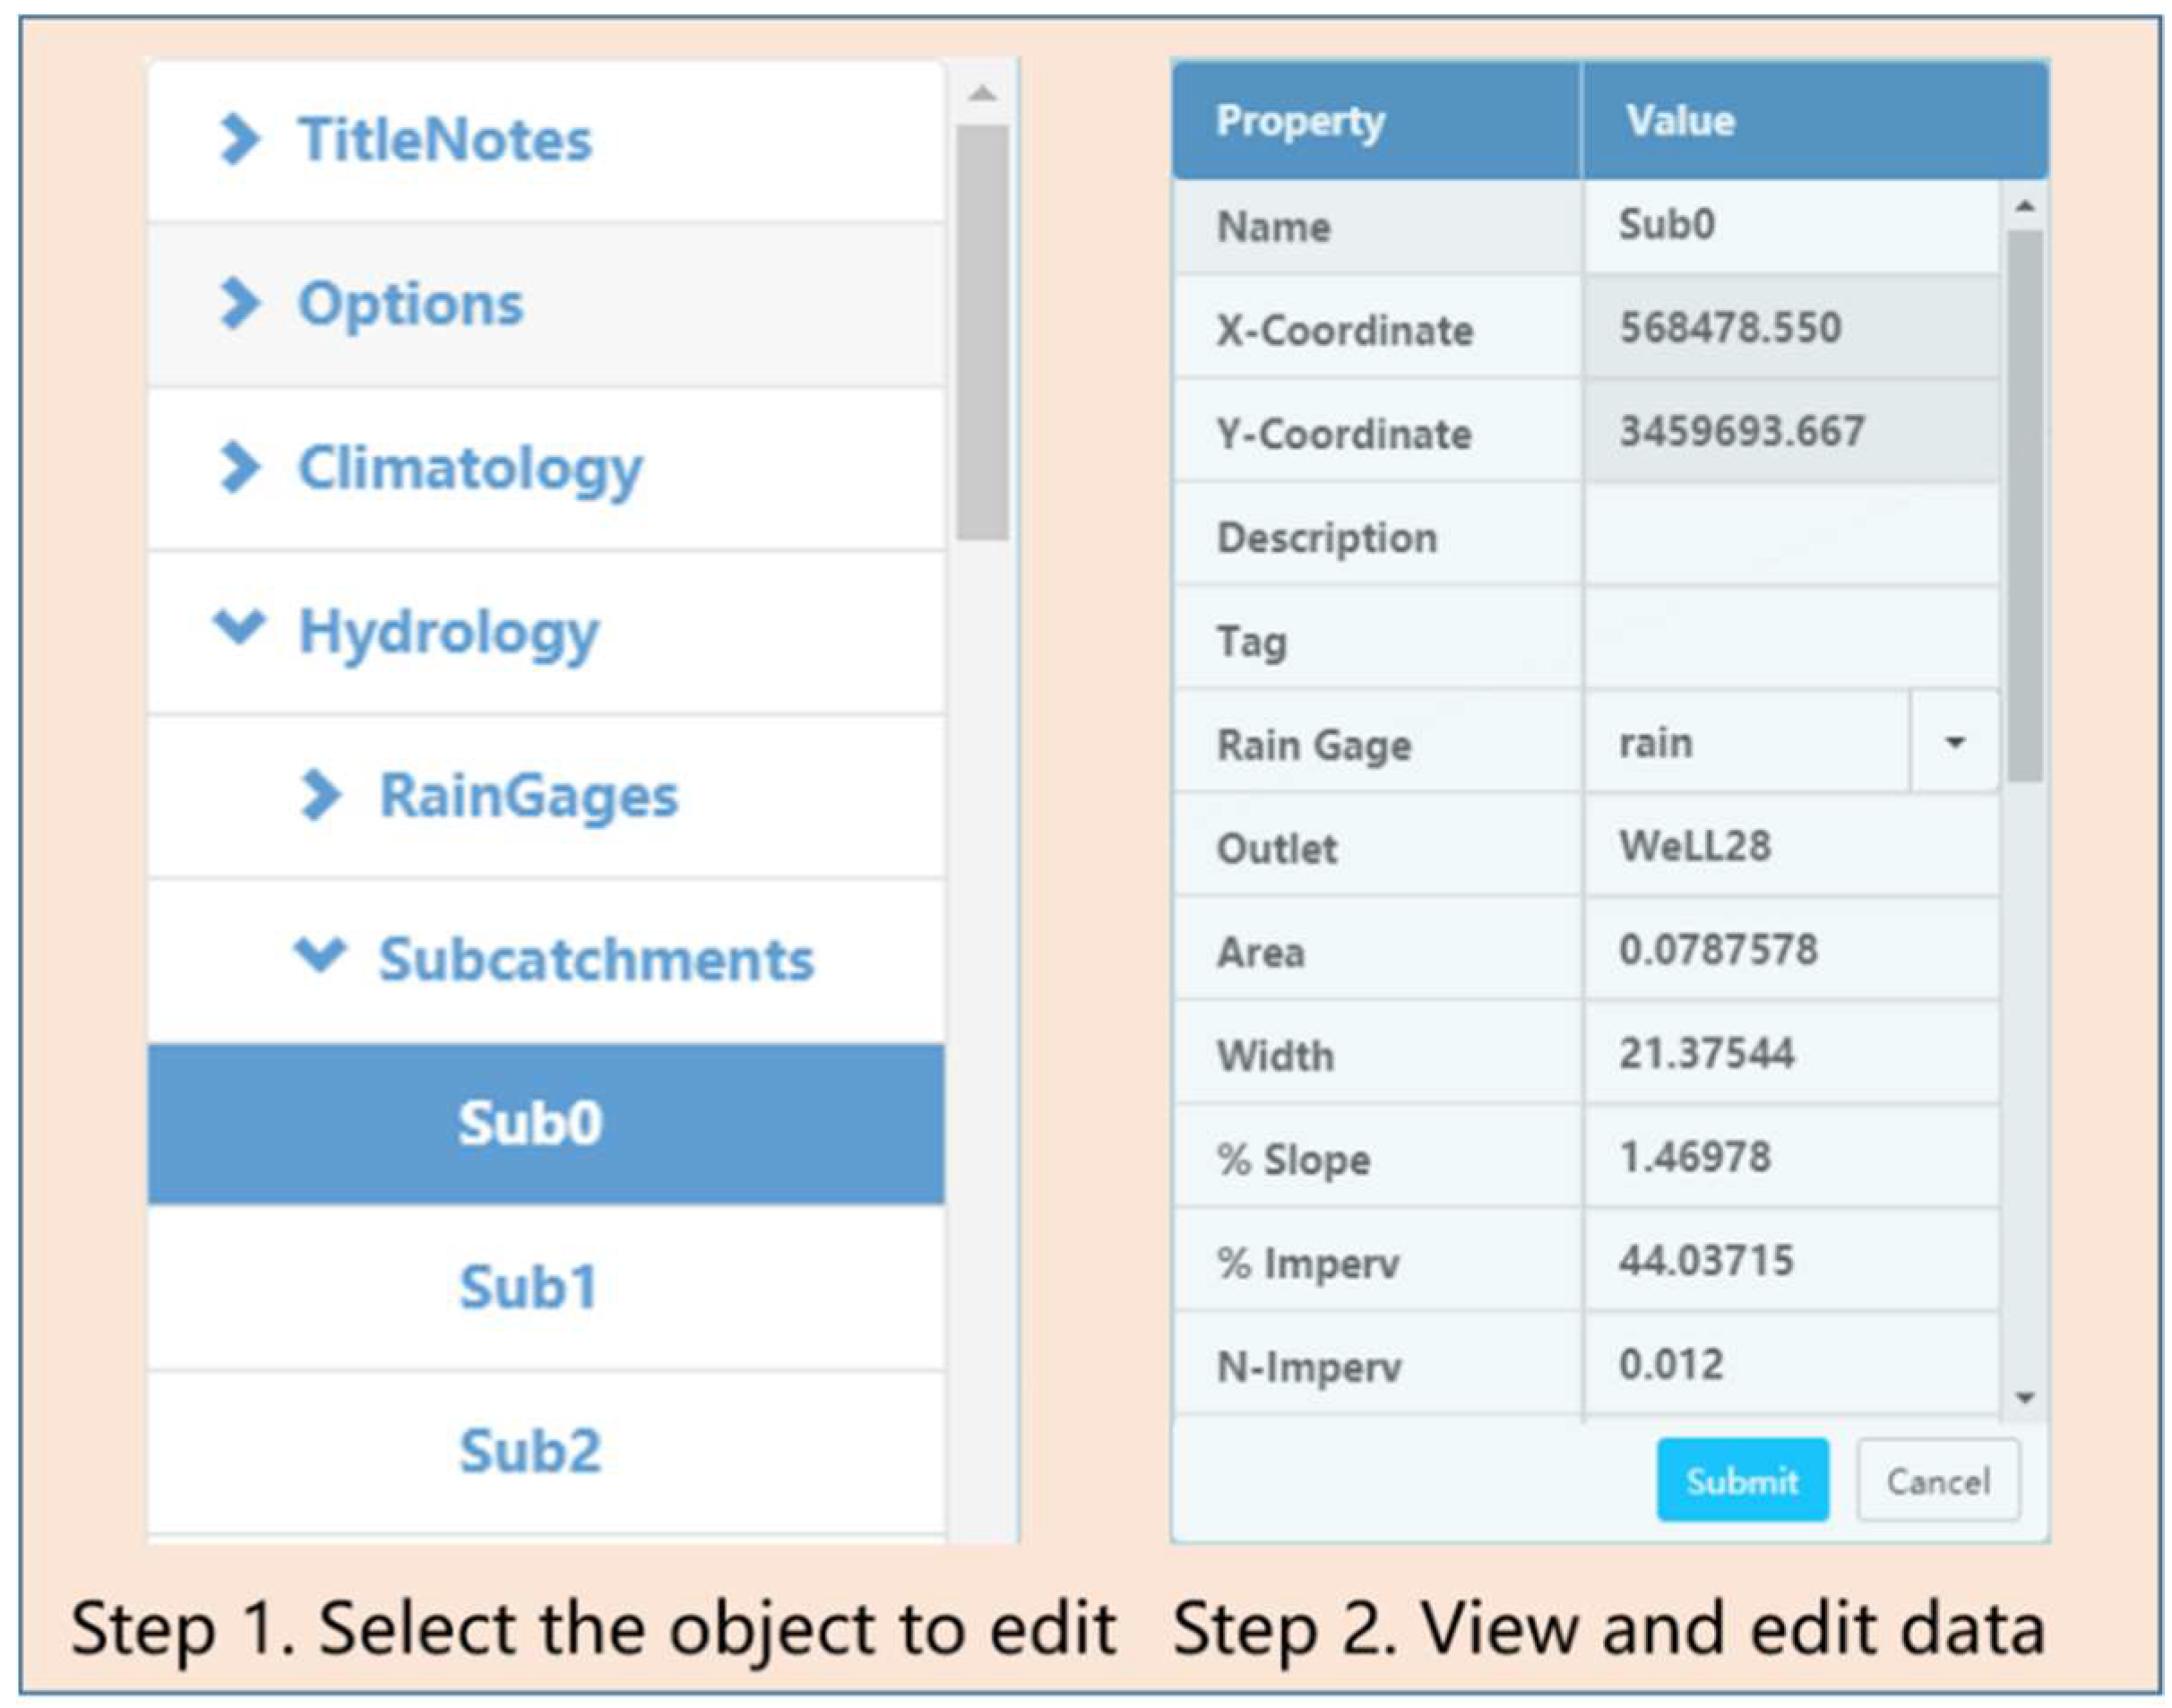Click the empty Description value field
This screenshot has width=2172, height=1708.
tap(1790, 537)
